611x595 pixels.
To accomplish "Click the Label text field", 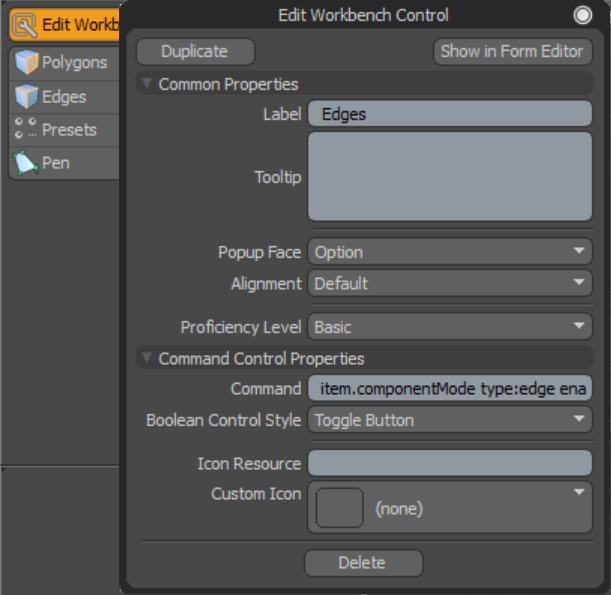I will point(449,114).
